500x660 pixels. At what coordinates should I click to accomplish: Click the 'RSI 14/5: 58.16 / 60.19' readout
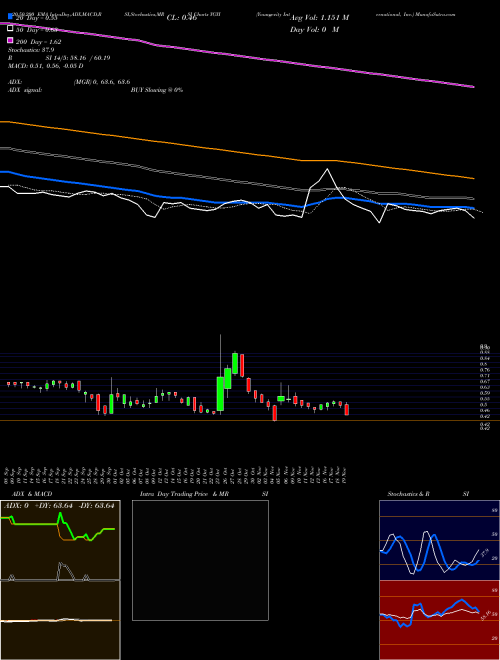59,58
